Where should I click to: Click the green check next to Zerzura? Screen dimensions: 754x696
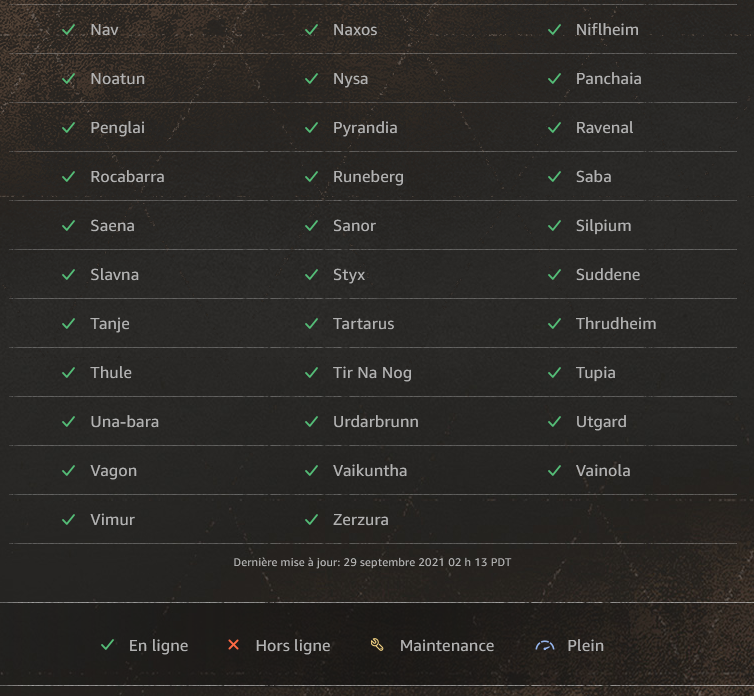pyautogui.click(x=312, y=520)
